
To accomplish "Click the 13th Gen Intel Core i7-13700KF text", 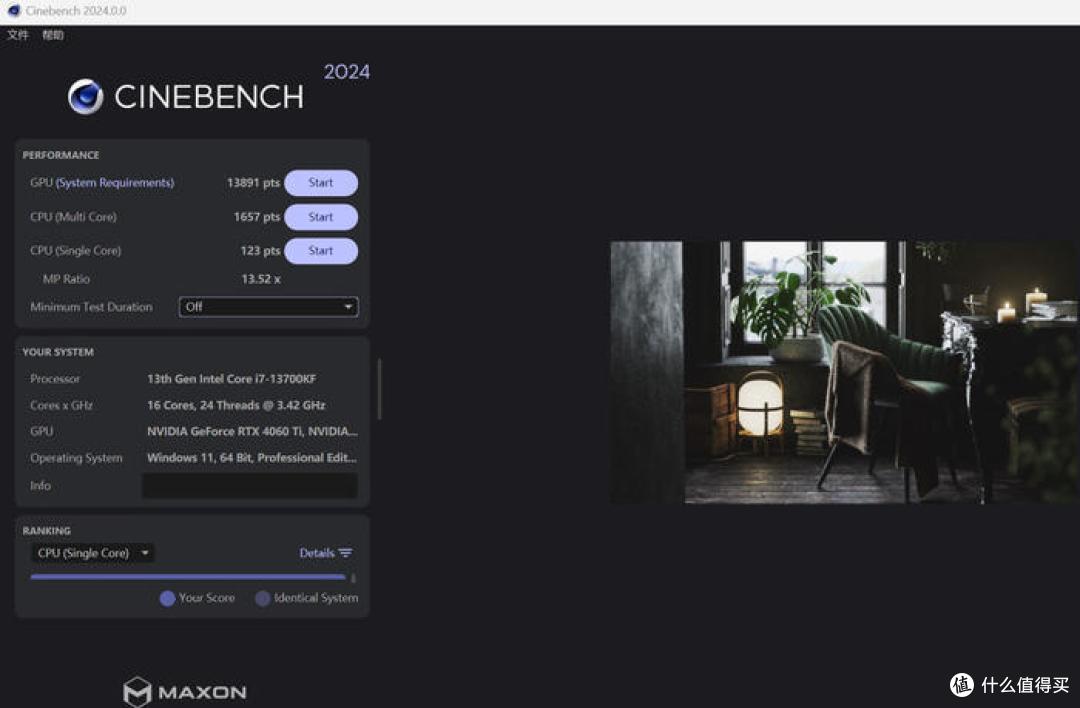I will 231,379.
